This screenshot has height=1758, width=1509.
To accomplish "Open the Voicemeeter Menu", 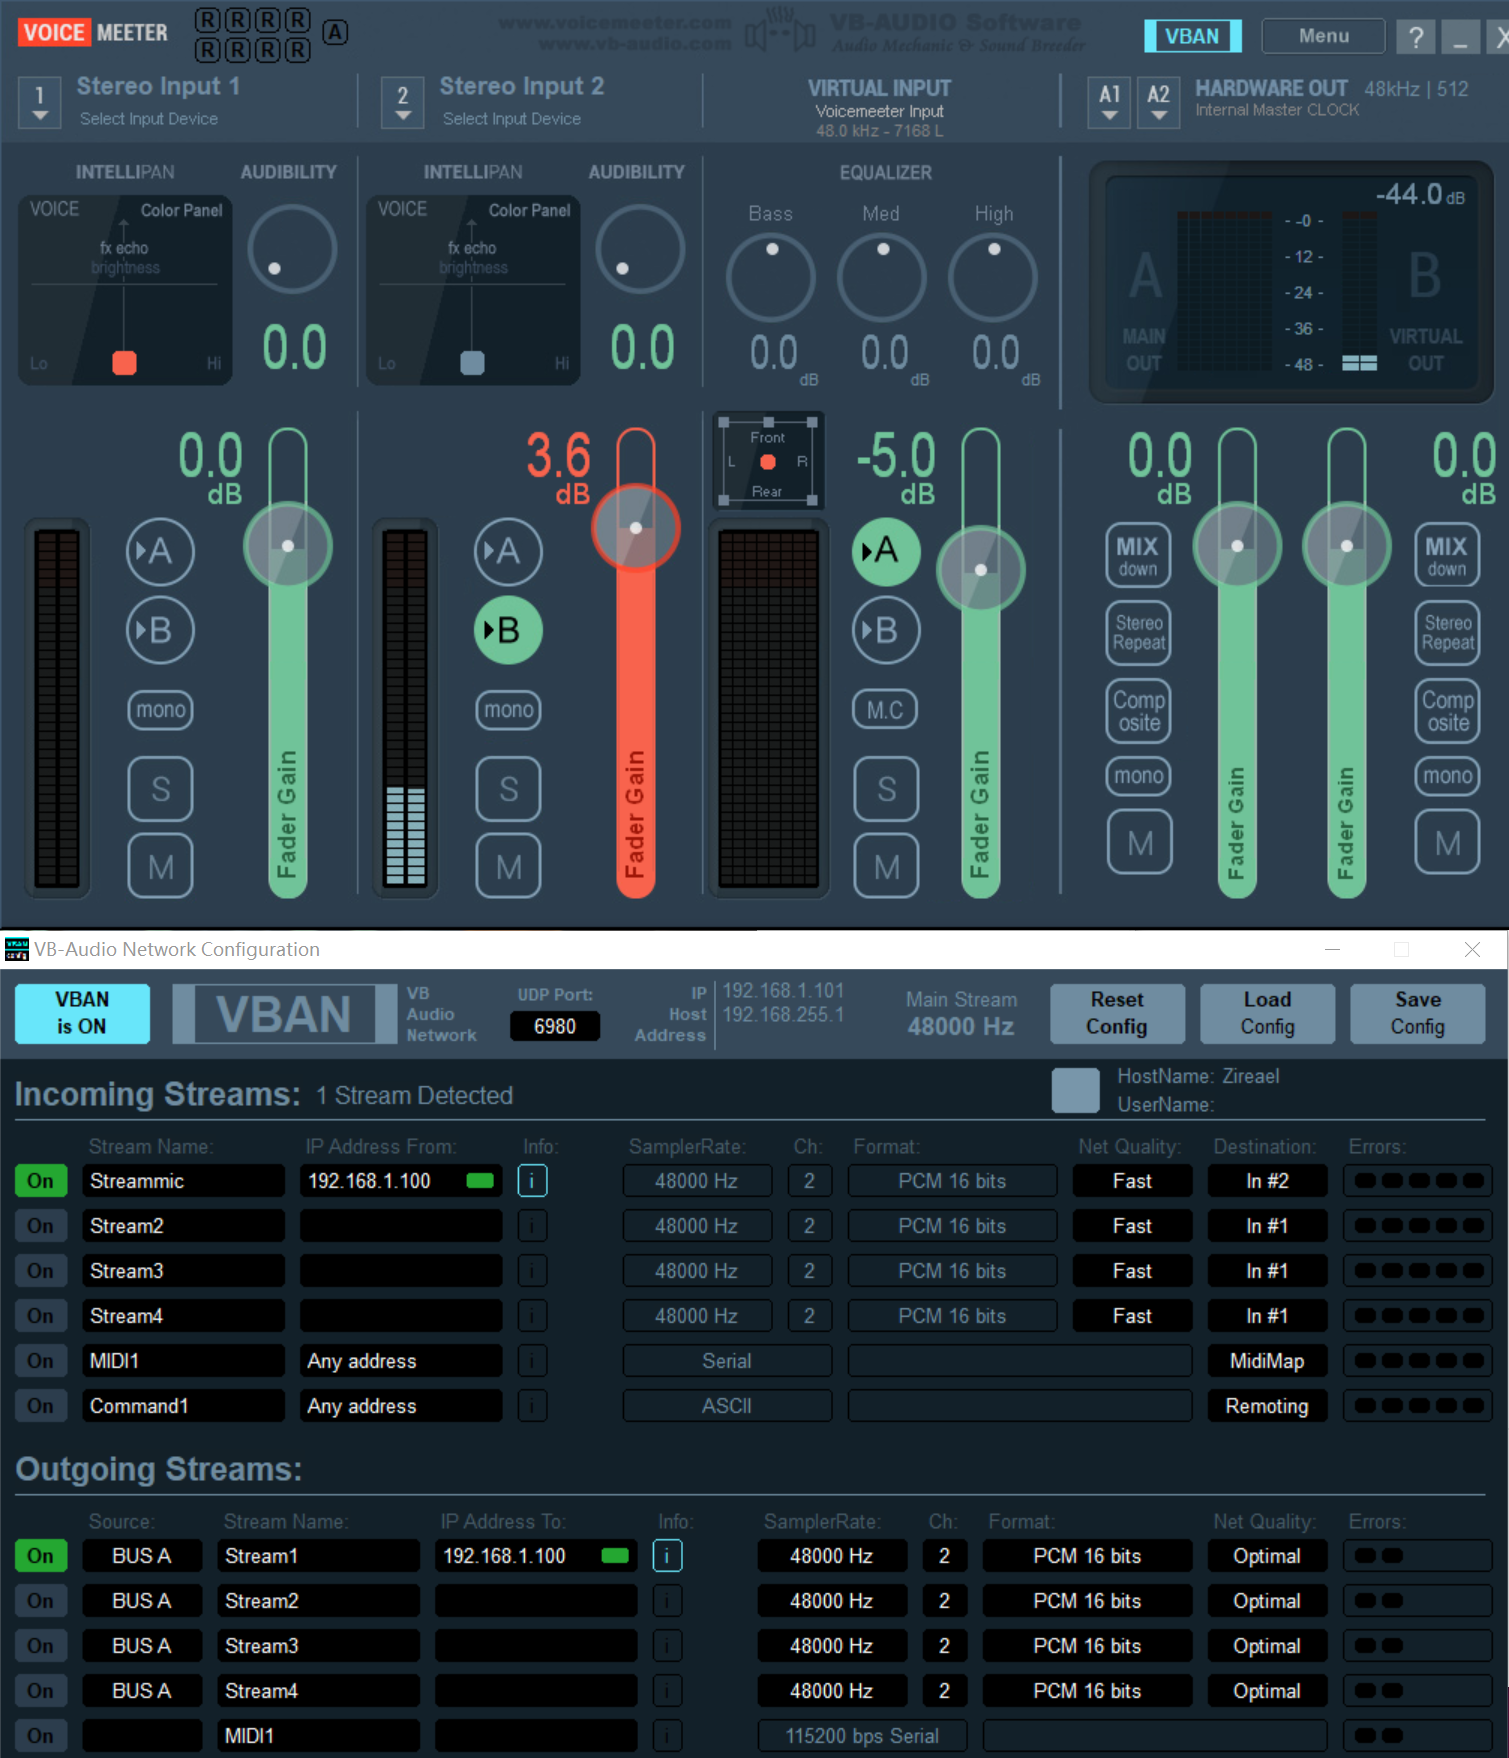I will (x=1323, y=36).
